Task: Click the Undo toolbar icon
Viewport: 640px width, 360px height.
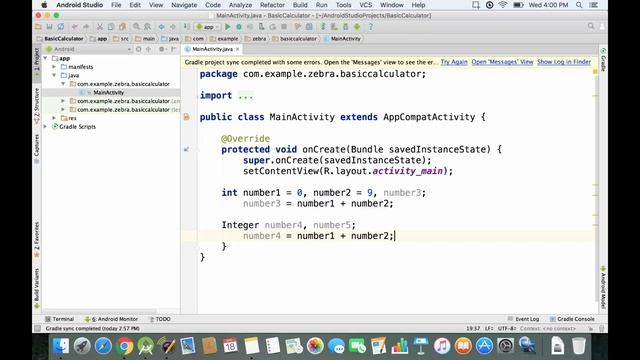Action: click(x=75, y=27)
